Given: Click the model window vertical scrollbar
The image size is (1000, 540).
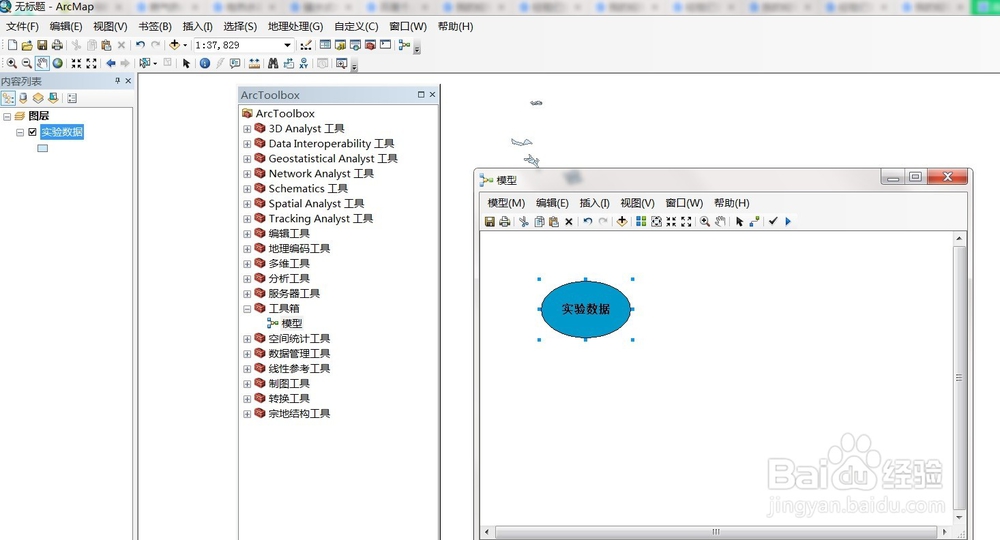Looking at the screenshot, I should pos(959,377).
